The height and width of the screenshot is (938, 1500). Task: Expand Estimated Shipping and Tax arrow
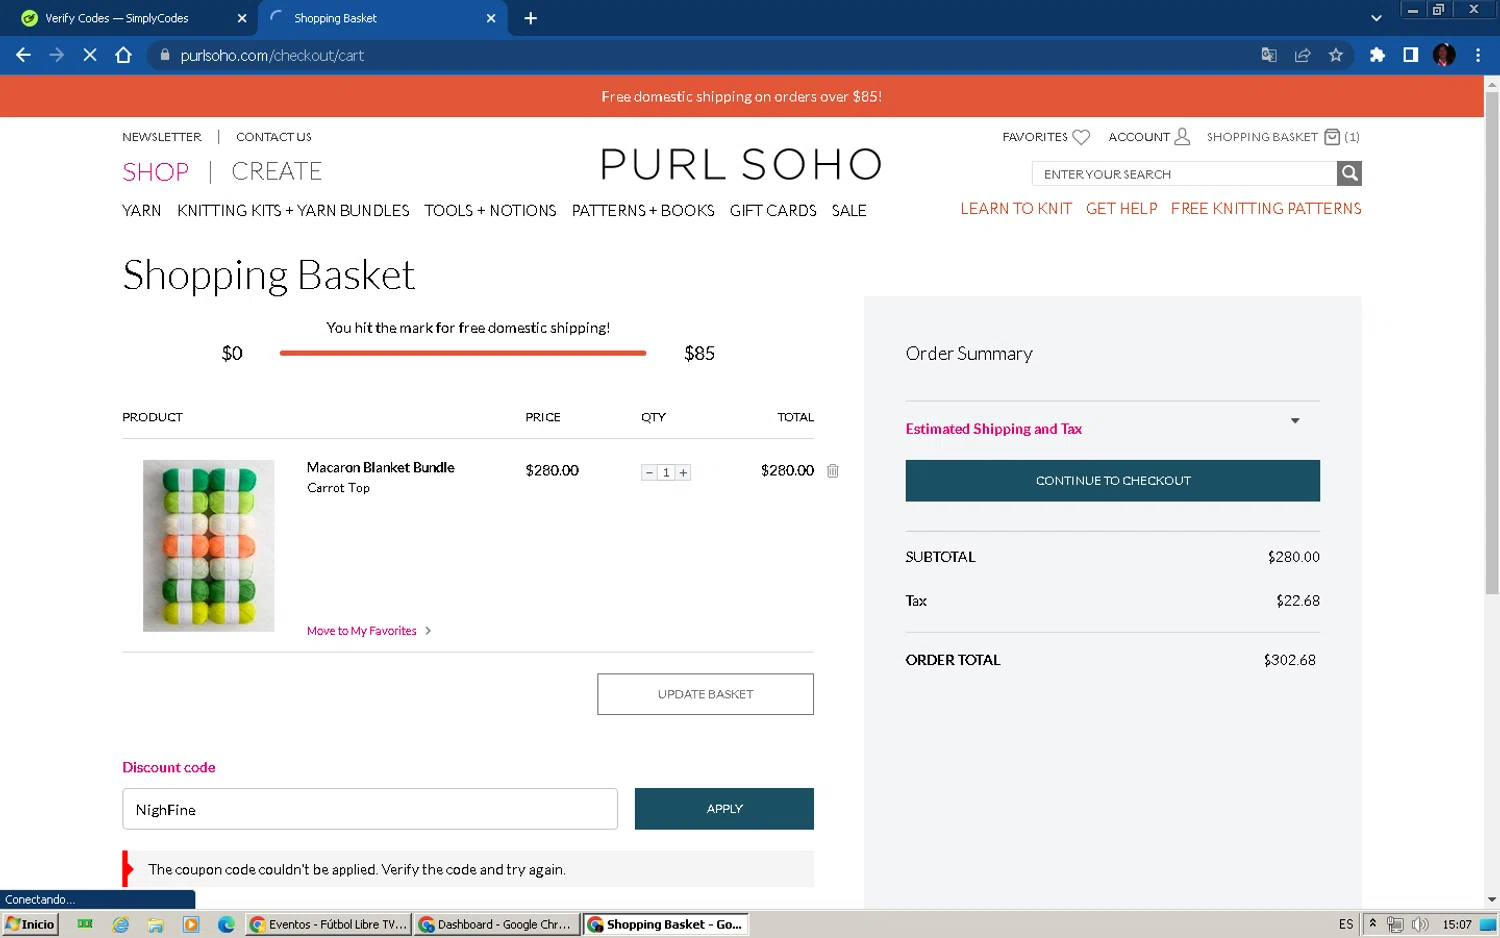1295,421
